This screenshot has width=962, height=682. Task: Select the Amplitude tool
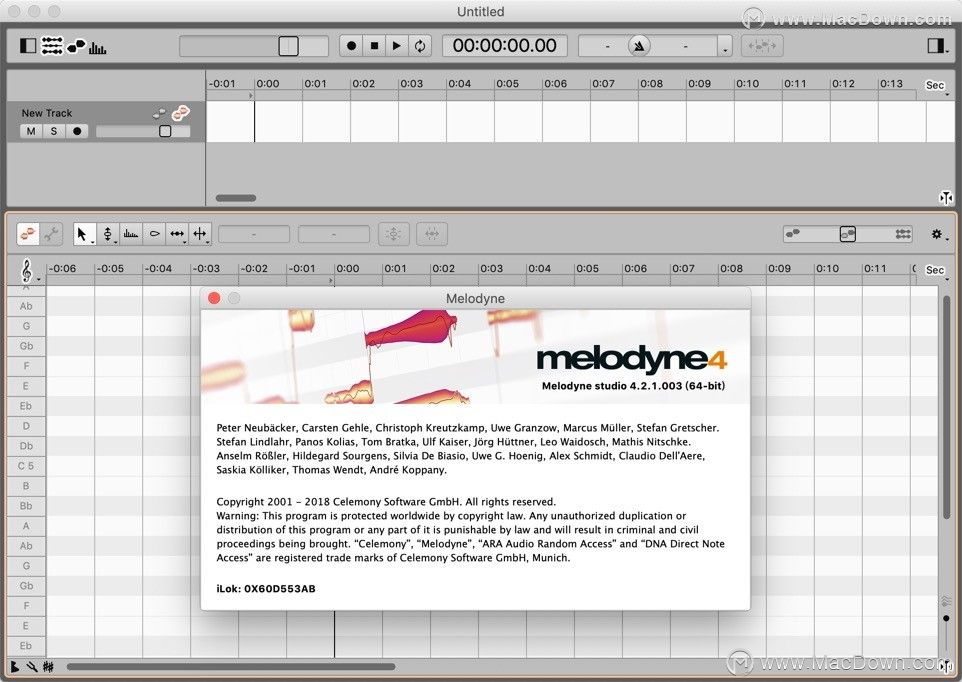[x=154, y=234]
